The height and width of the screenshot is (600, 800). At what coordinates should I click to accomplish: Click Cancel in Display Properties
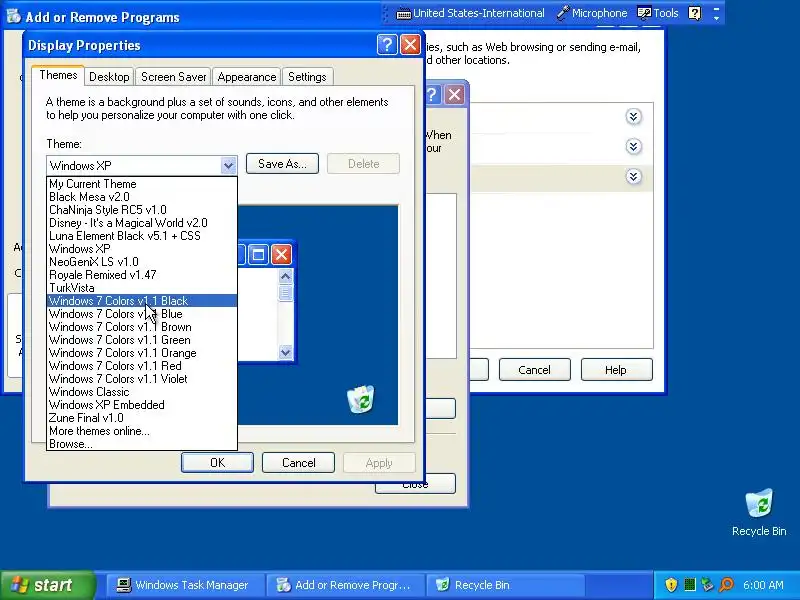298,463
